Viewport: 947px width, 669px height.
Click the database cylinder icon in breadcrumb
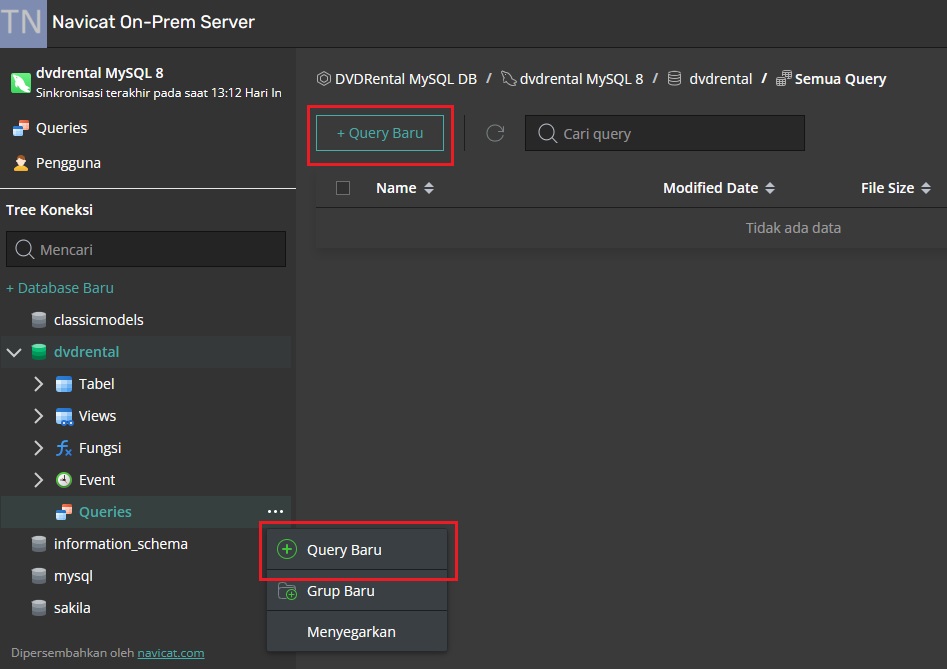click(675, 78)
